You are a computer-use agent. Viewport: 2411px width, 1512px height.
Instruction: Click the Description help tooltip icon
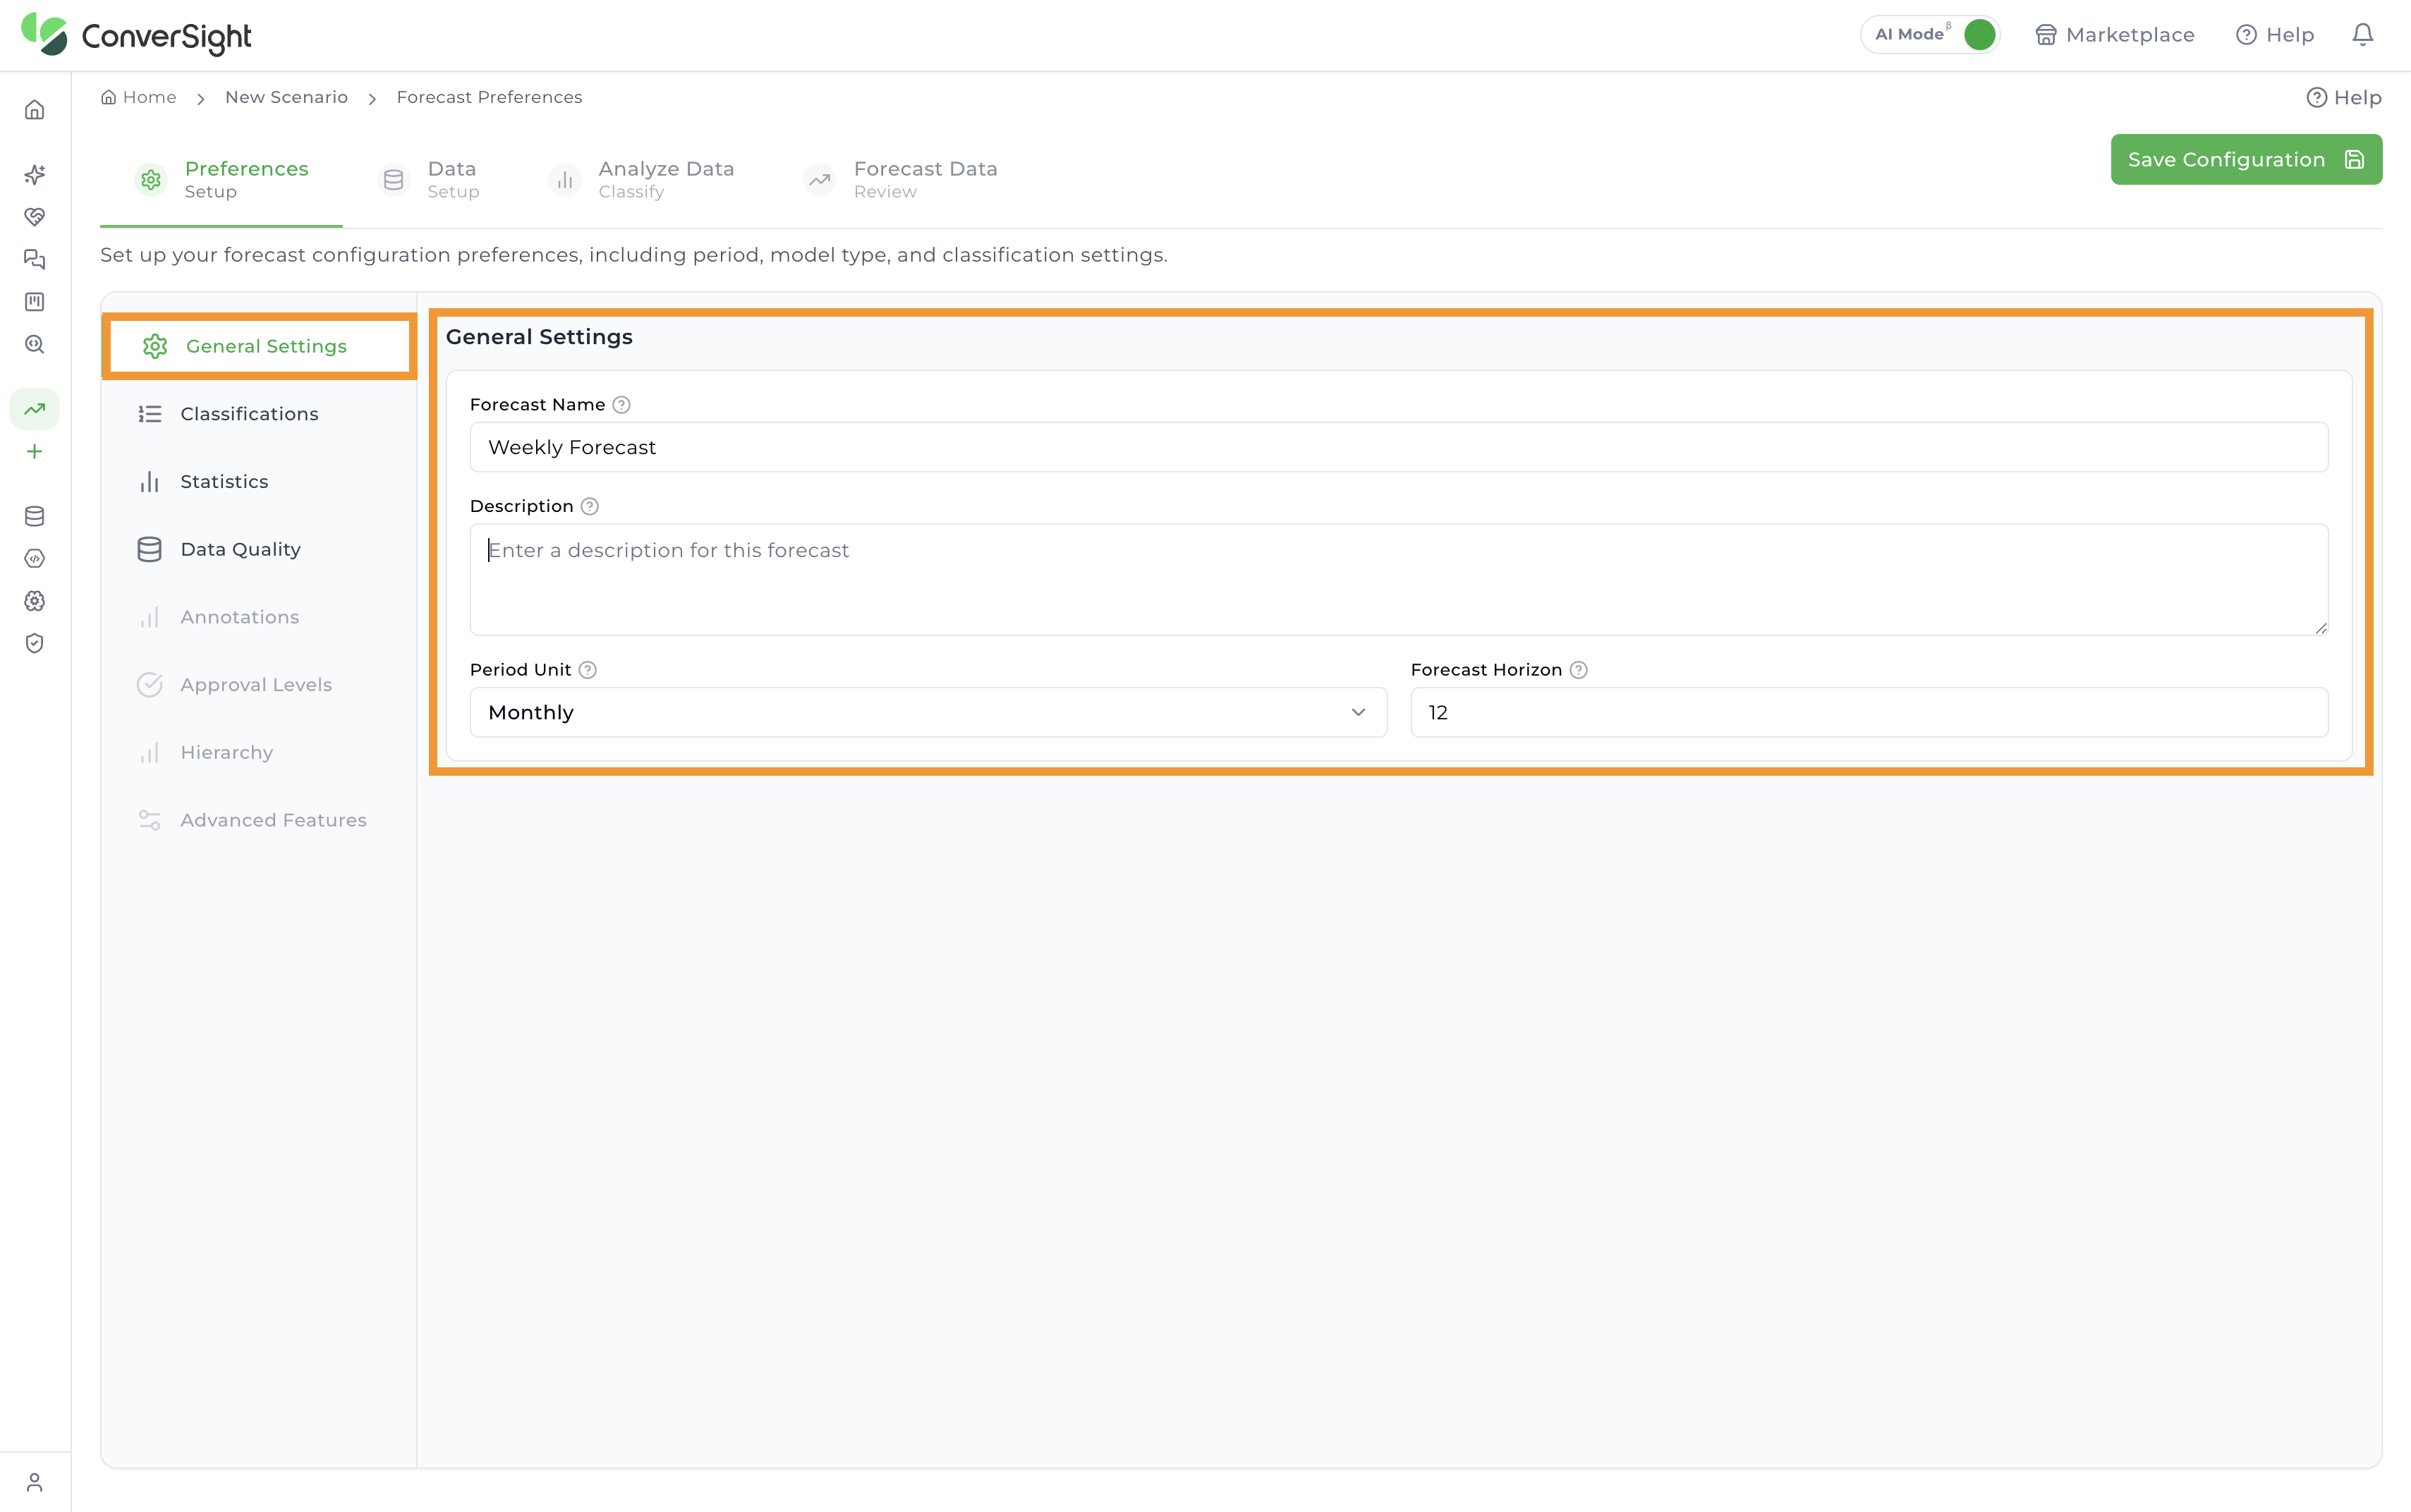coord(590,507)
